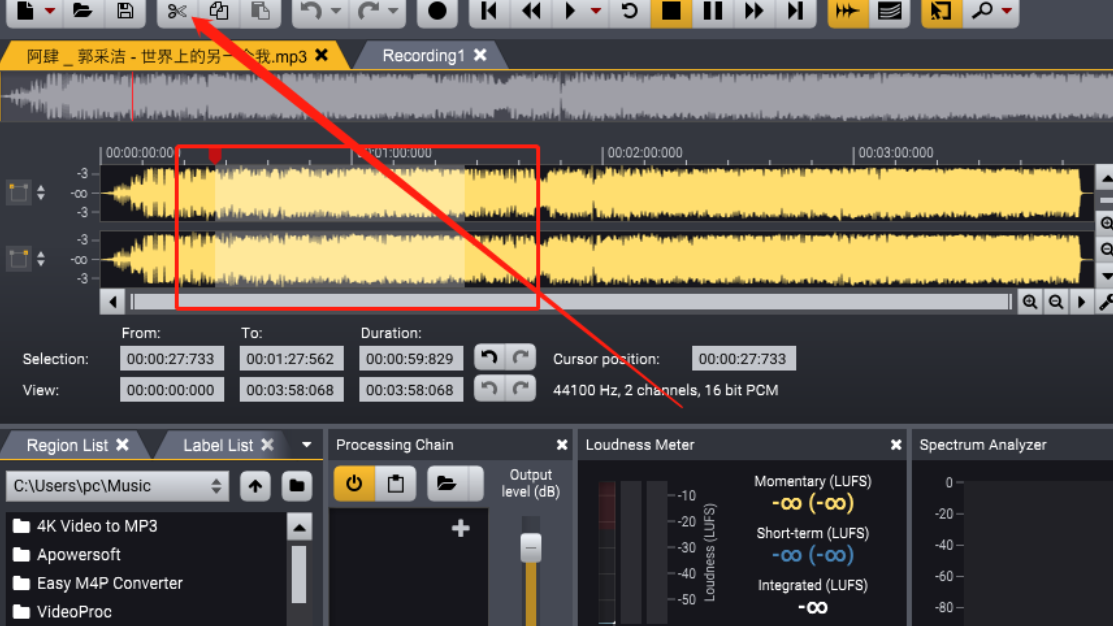Open the undo history dropdown arrow

click(336, 11)
